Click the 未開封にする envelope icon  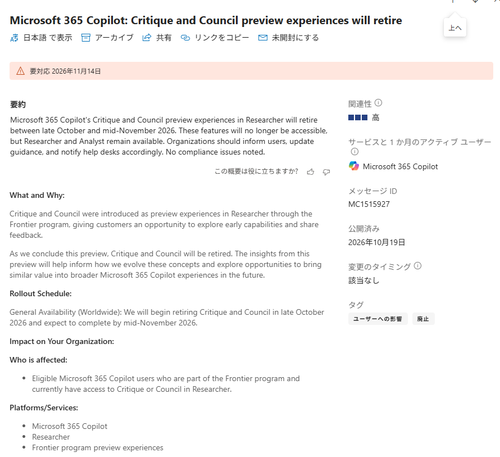pos(263,38)
